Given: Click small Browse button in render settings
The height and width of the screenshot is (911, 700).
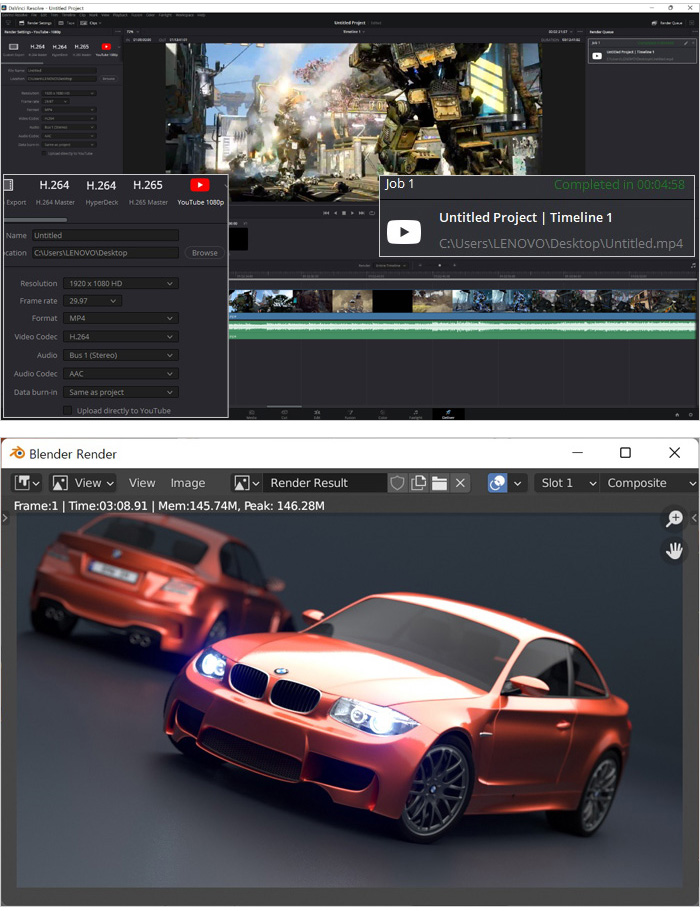Looking at the screenshot, I should pyautogui.click(x=109, y=78).
